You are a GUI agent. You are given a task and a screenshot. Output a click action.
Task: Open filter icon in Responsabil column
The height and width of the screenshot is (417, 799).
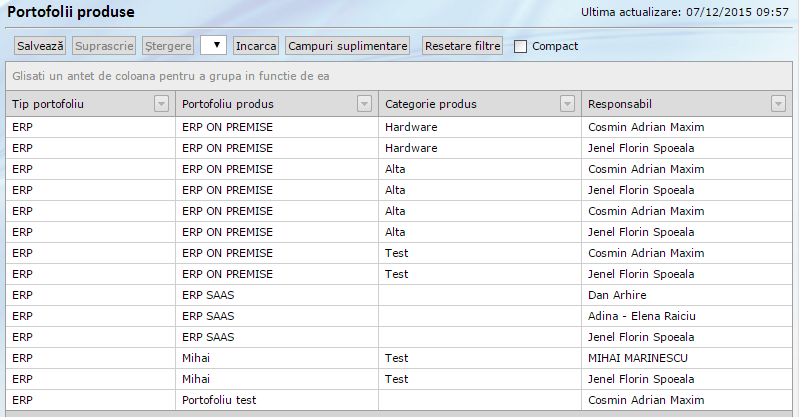(778, 104)
